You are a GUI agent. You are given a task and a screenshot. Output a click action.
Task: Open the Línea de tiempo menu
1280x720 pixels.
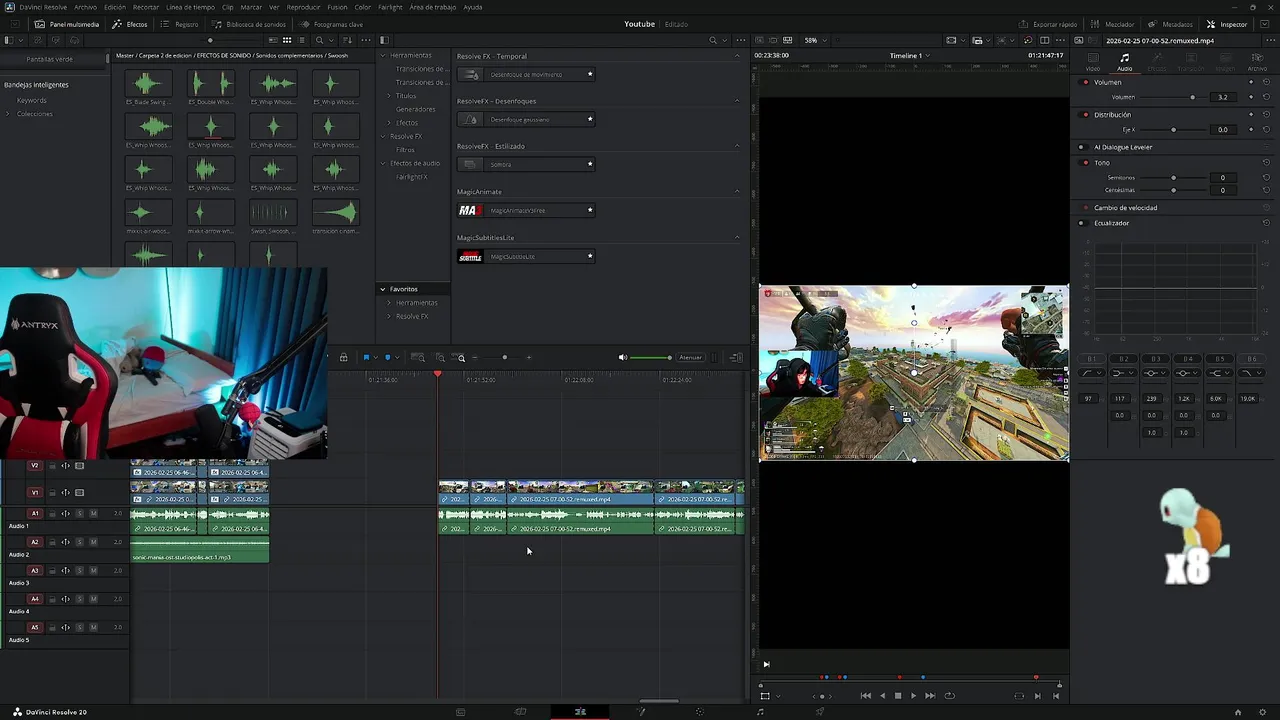click(x=190, y=7)
